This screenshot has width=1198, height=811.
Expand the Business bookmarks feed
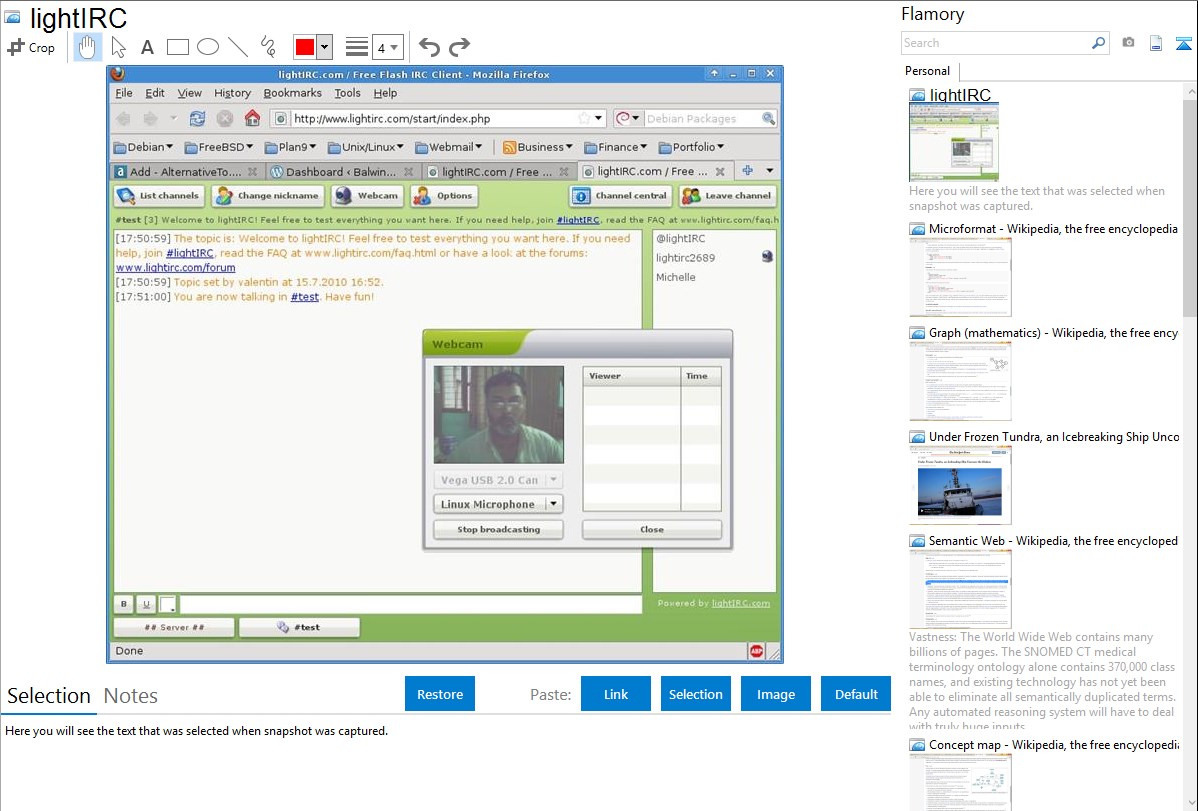(539, 147)
